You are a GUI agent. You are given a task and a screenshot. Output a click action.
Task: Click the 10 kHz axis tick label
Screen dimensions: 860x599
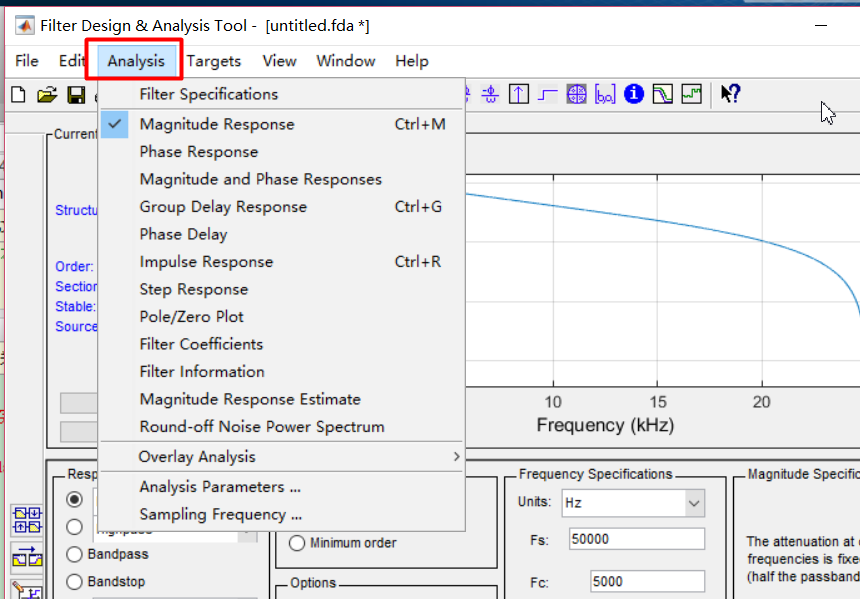553,402
